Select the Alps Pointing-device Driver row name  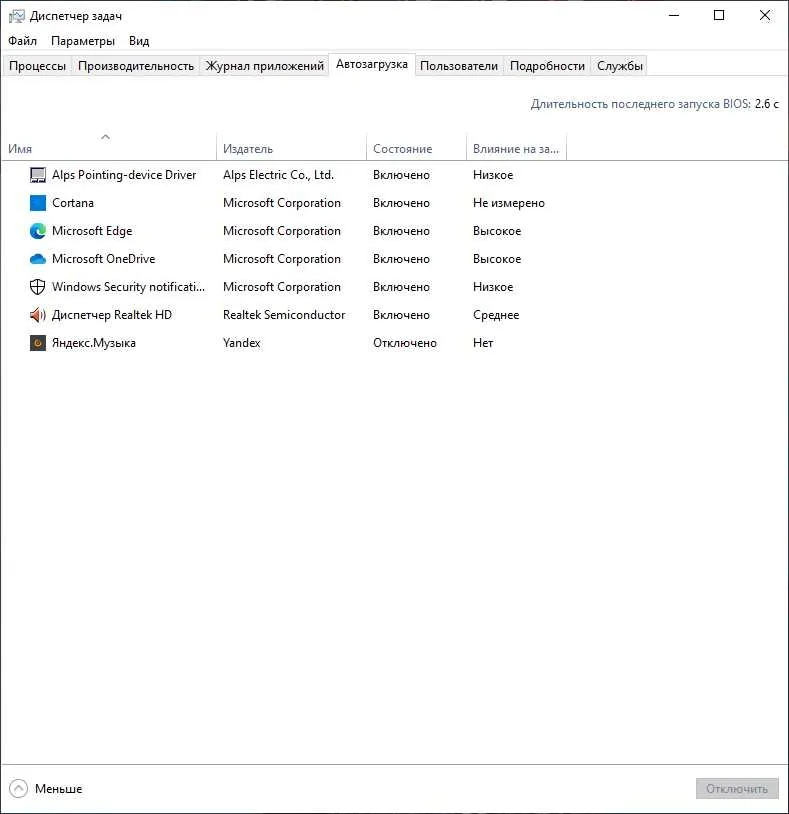click(x=124, y=175)
